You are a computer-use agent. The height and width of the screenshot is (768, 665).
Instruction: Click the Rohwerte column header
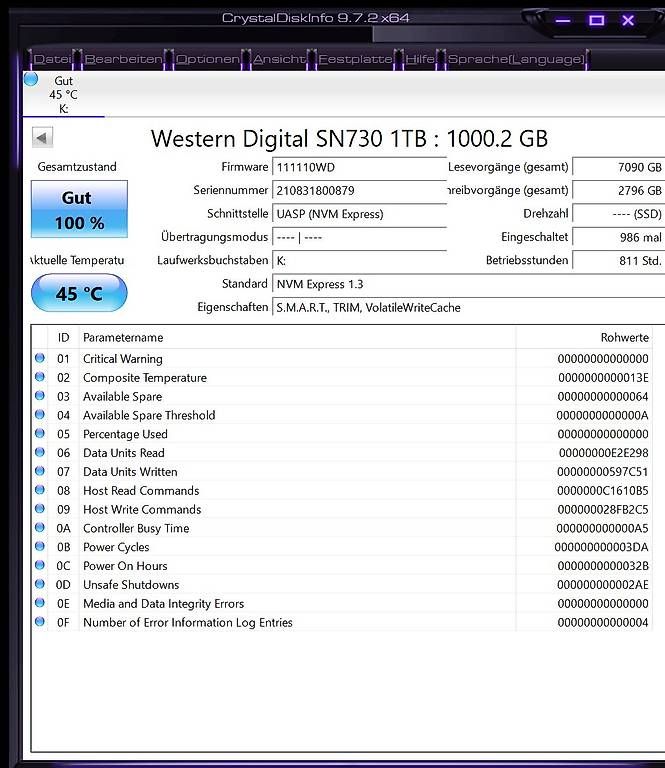pos(584,337)
